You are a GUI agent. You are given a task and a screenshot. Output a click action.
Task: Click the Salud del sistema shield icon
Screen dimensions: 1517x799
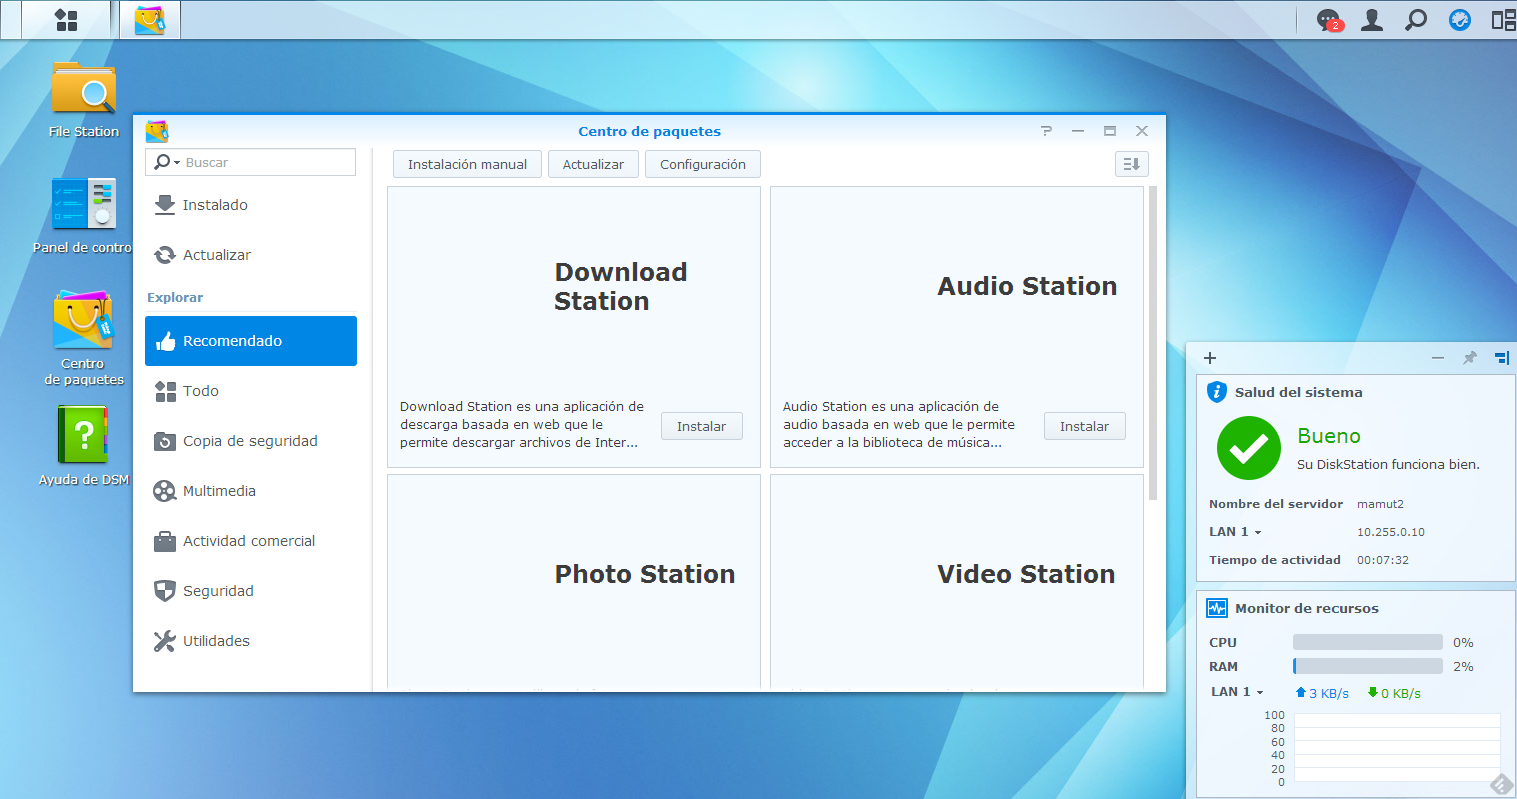click(1217, 392)
